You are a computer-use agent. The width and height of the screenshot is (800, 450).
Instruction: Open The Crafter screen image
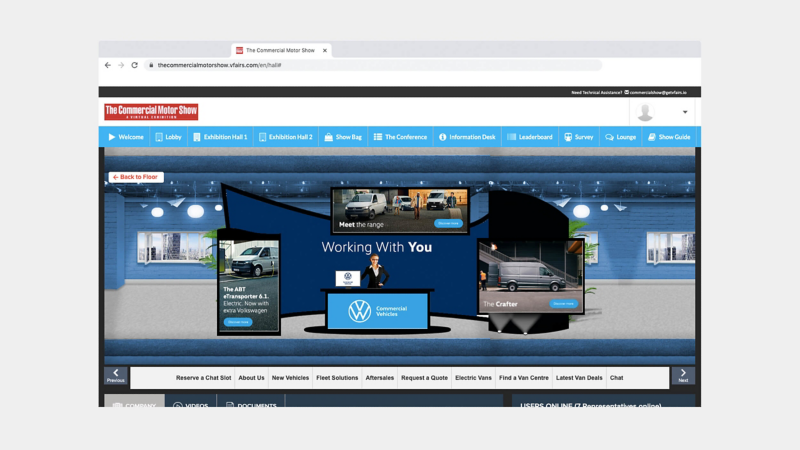click(x=531, y=276)
